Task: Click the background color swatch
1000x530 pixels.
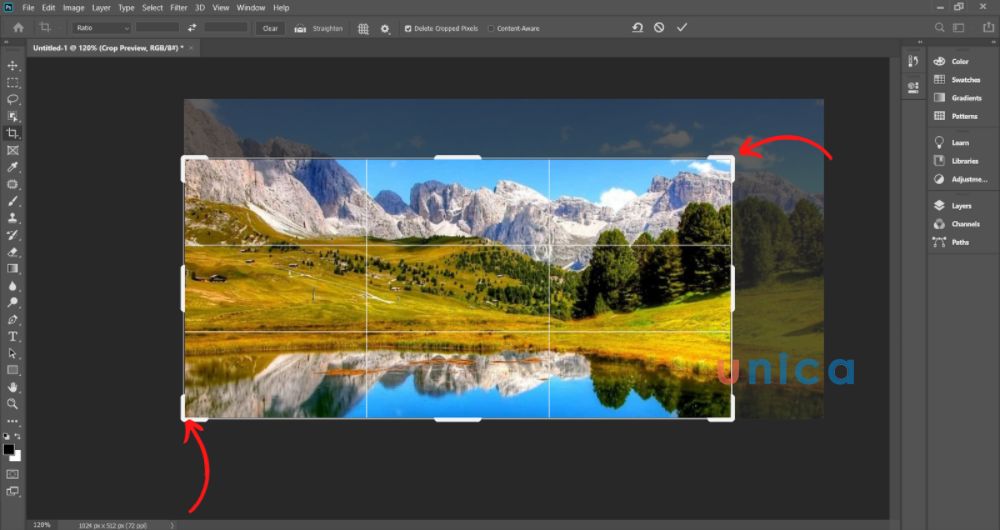Action: tap(16, 456)
